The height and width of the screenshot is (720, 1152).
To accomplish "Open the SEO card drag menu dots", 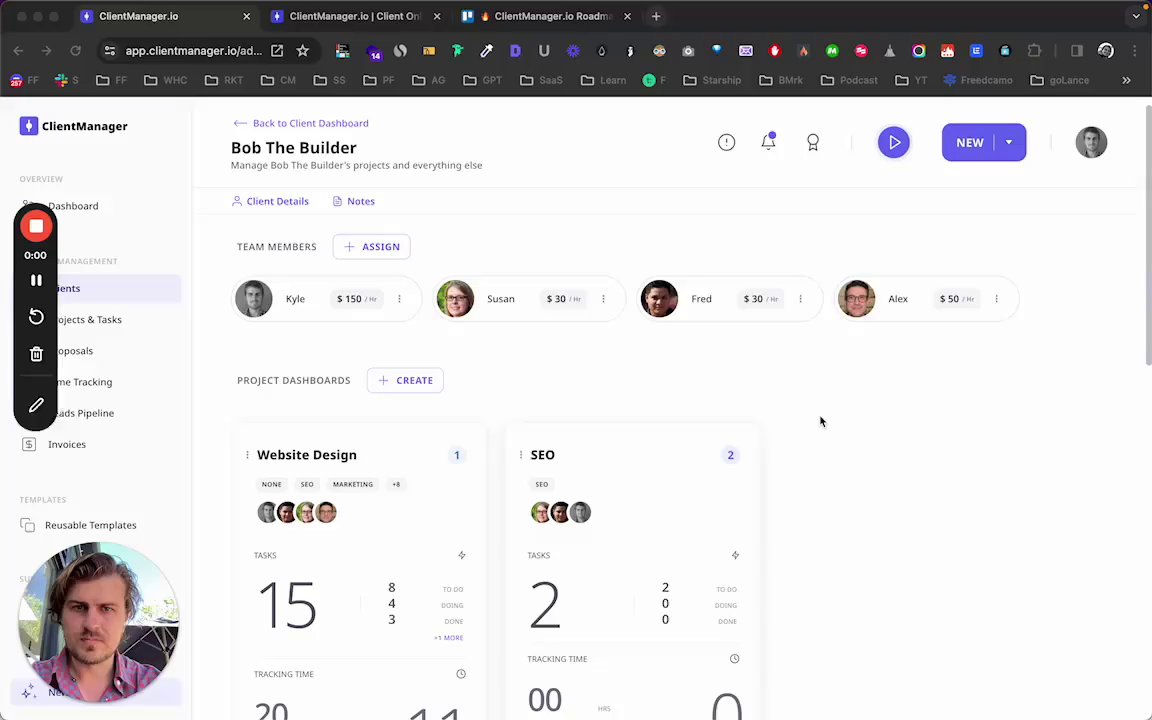I will [521, 456].
